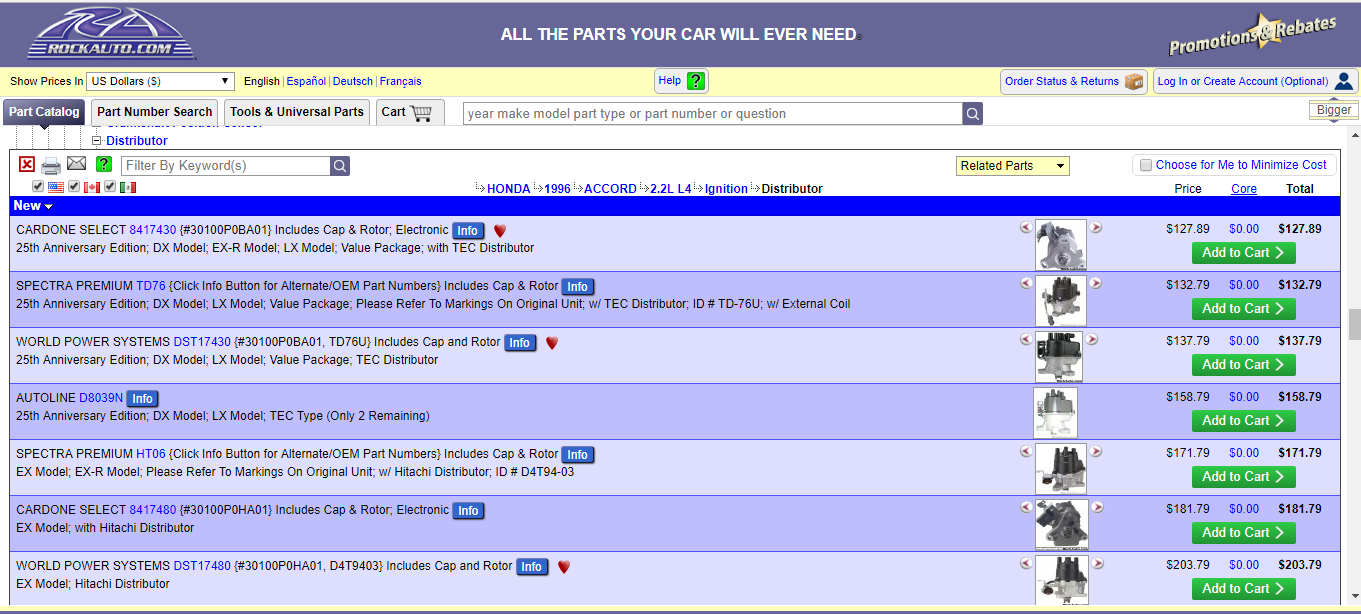Click the Canada flag icon
Image resolution: width=1361 pixels, height=614 pixels.
[92, 187]
